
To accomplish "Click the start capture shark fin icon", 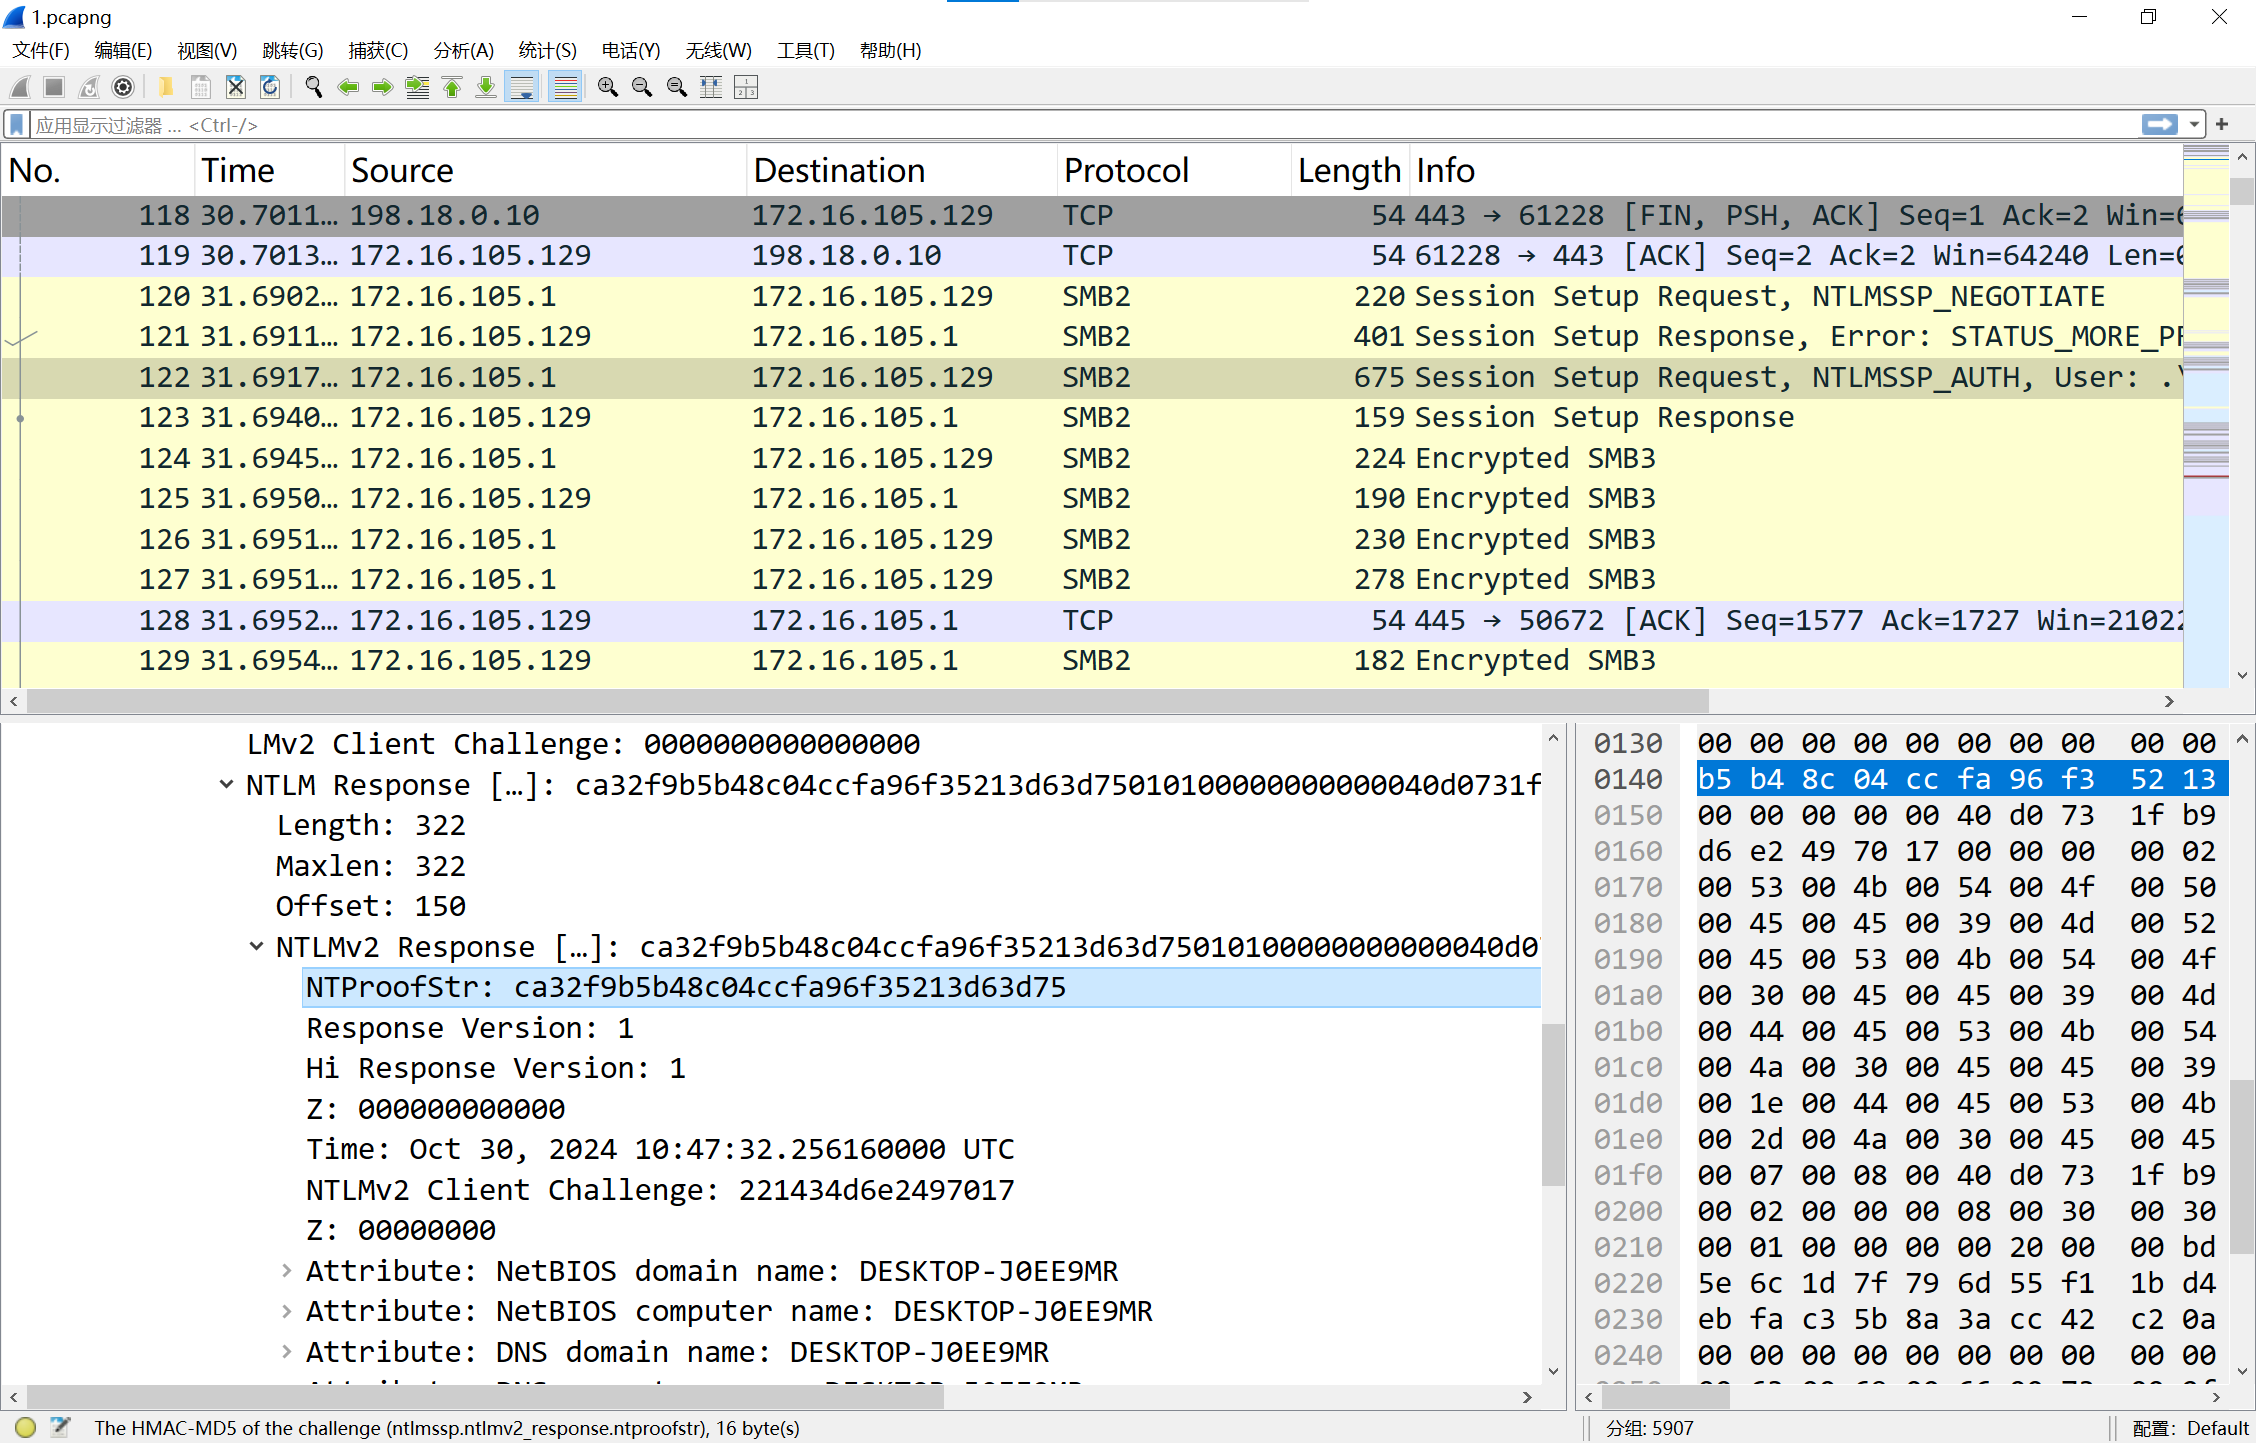I will 21,88.
